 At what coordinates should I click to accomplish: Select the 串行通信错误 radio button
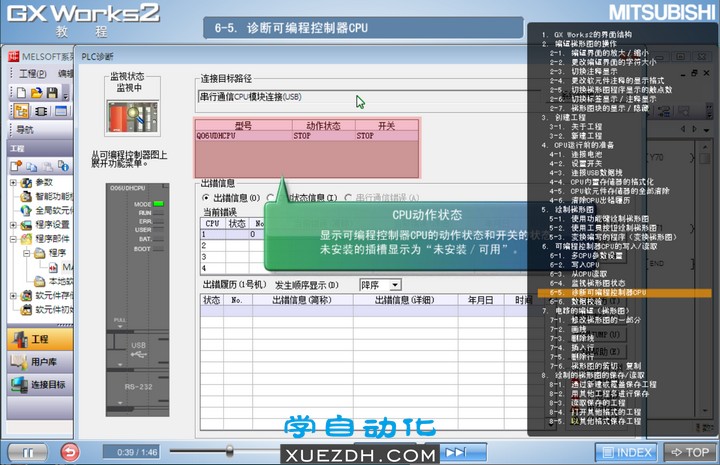tap(349, 198)
